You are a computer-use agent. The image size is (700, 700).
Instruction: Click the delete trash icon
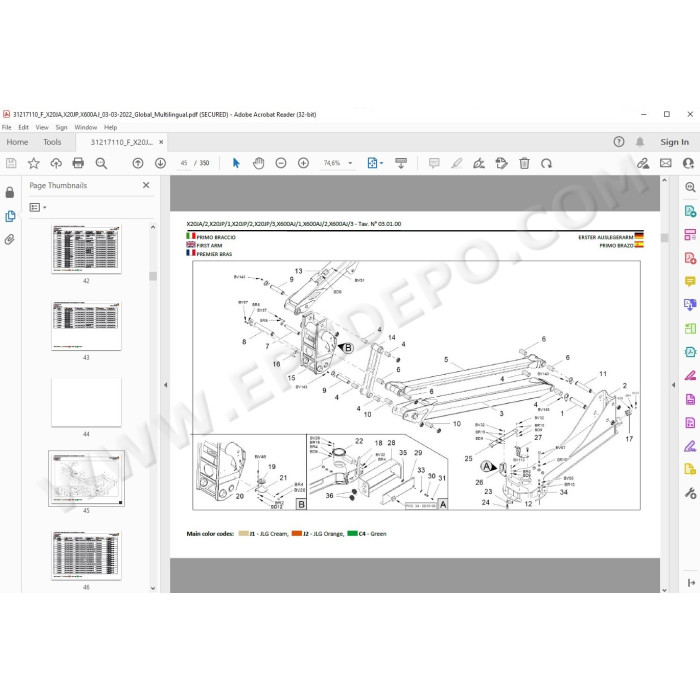(524, 163)
